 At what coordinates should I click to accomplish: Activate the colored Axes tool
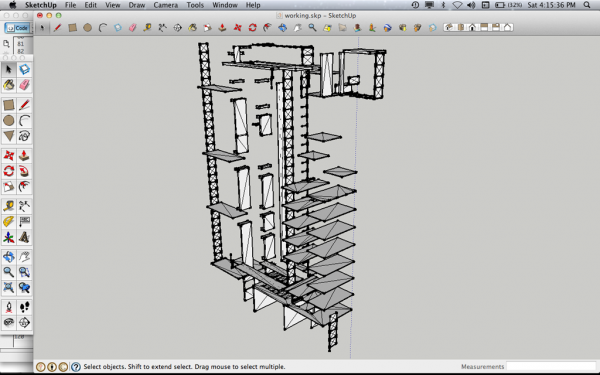(x=9, y=238)
